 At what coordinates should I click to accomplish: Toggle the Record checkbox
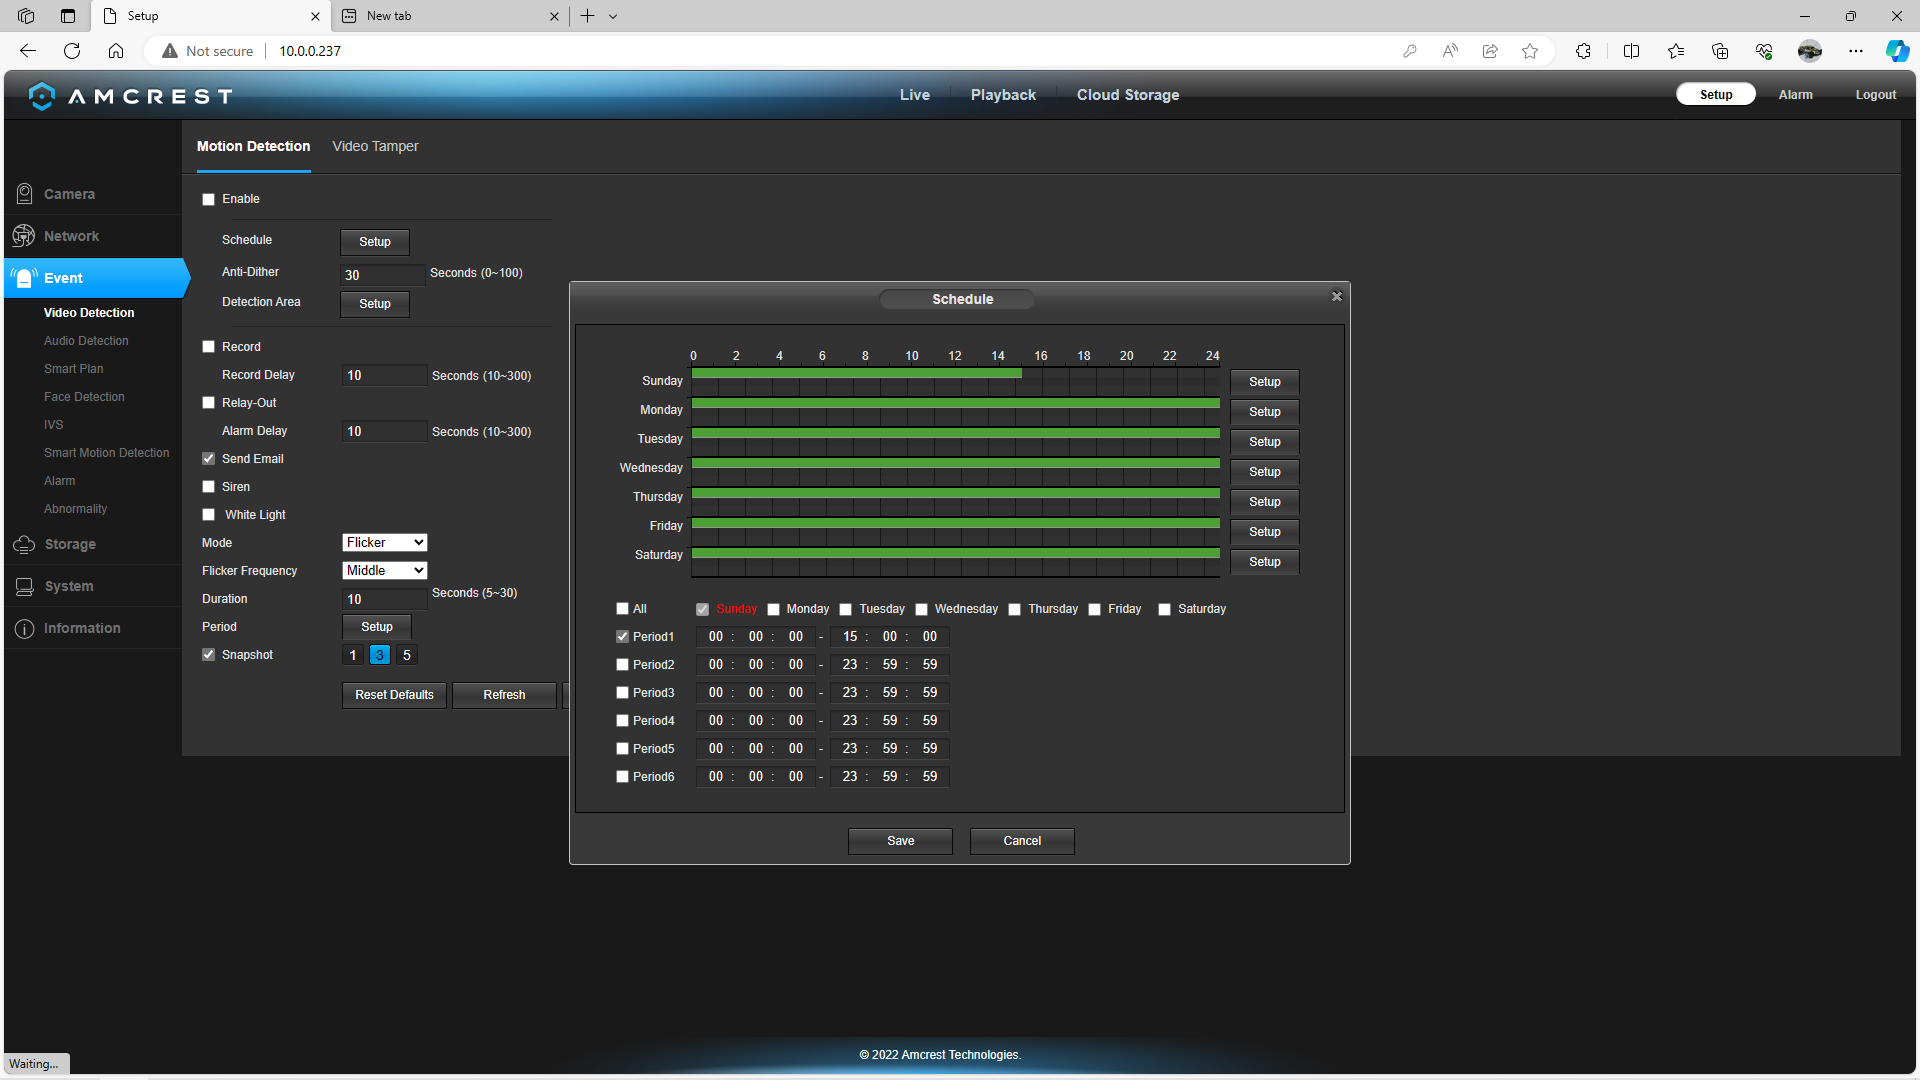[x=209, y=347]
